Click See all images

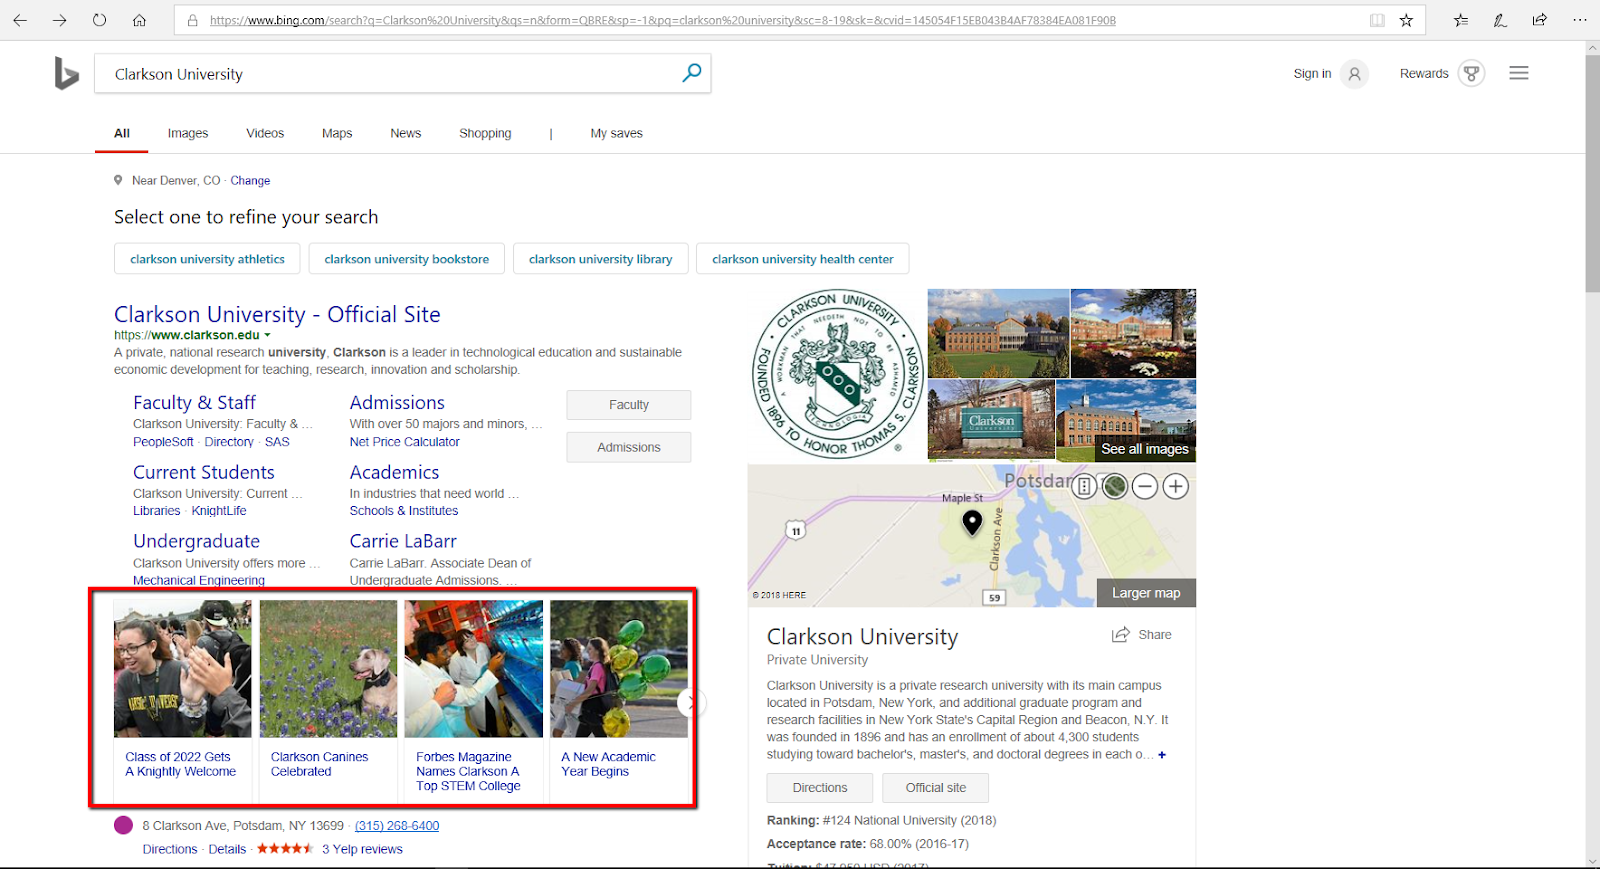[1145, 449]
